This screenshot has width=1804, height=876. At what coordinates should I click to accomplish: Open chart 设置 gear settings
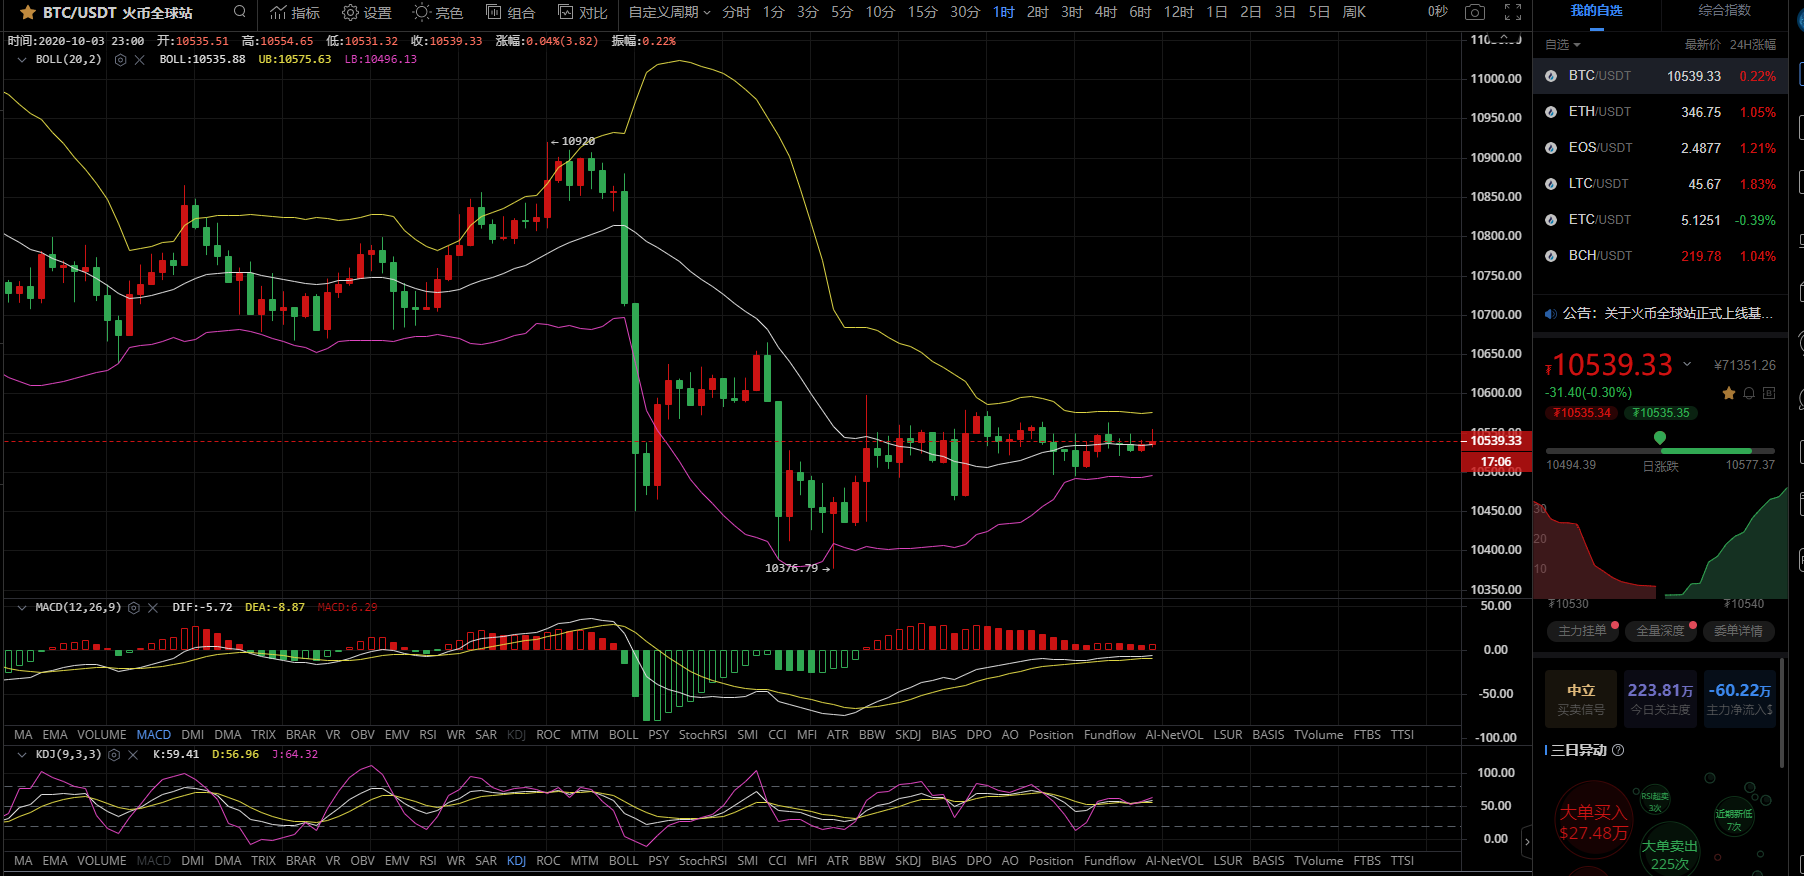tap(366, 13)
